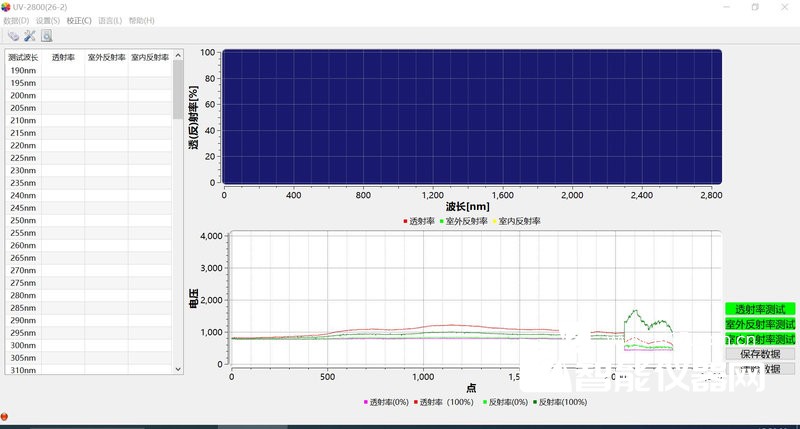
Task: Select the 200nm row
Action: (x=89, y=95)
